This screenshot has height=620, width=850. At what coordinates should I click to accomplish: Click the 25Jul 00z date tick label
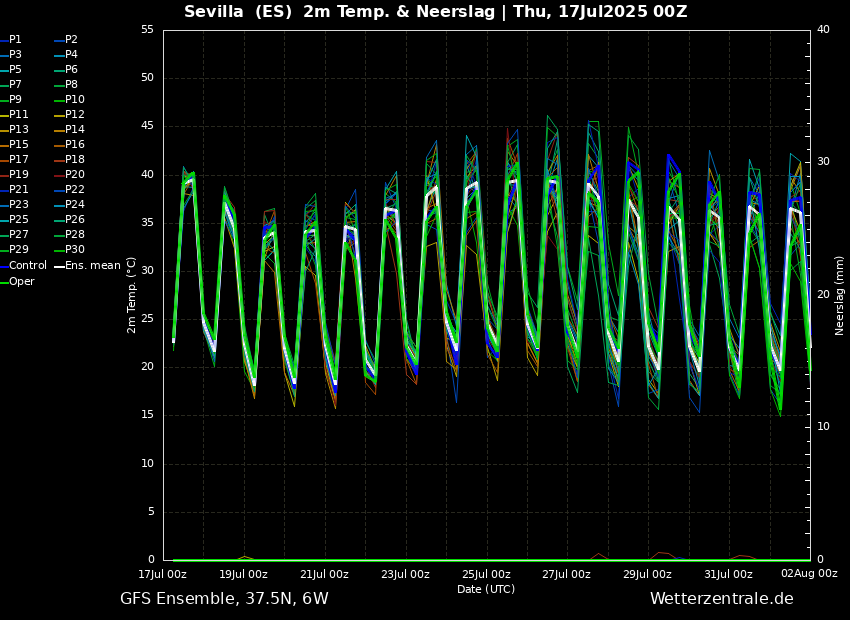486,574
